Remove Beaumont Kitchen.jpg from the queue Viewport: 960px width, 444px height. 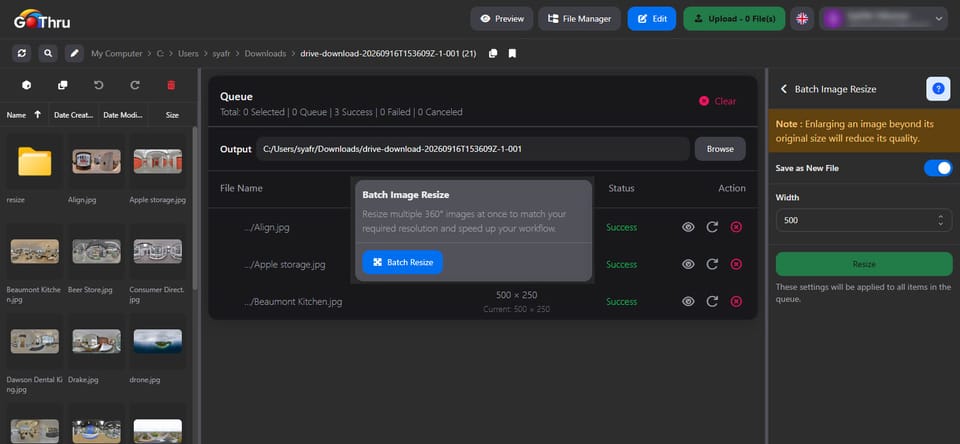[x=737, y=301]
